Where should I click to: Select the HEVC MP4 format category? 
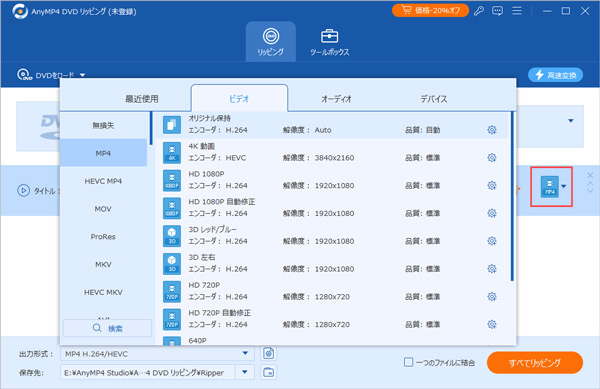tap(103, 181)
